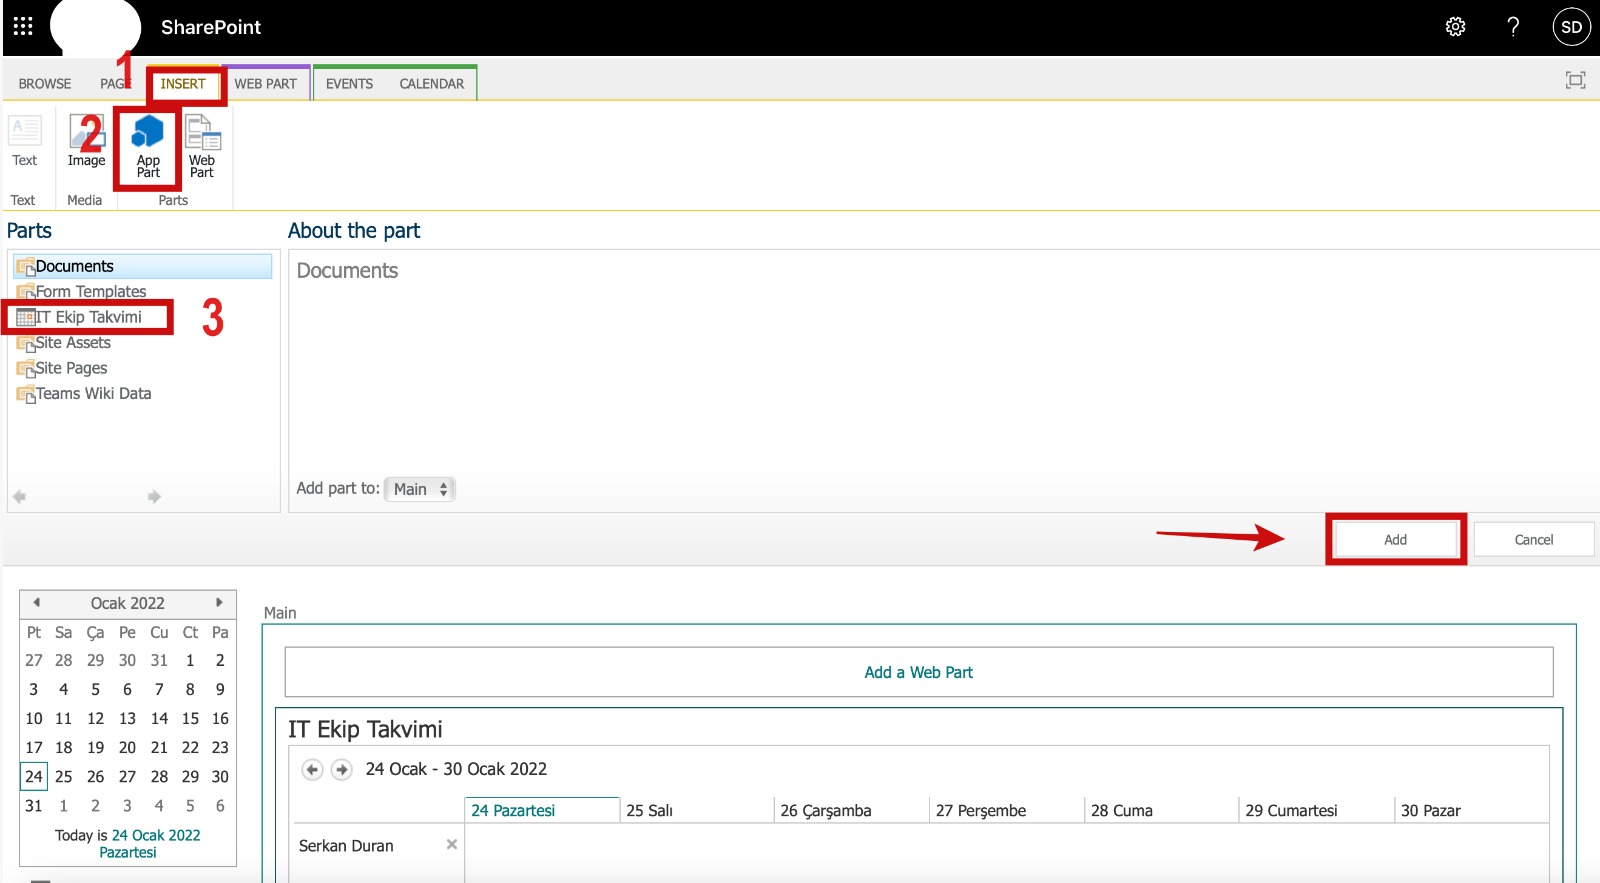Select IT Ekip Takvimi in Parts list
Screen dimensions: 1600x883
coord(89,317)
